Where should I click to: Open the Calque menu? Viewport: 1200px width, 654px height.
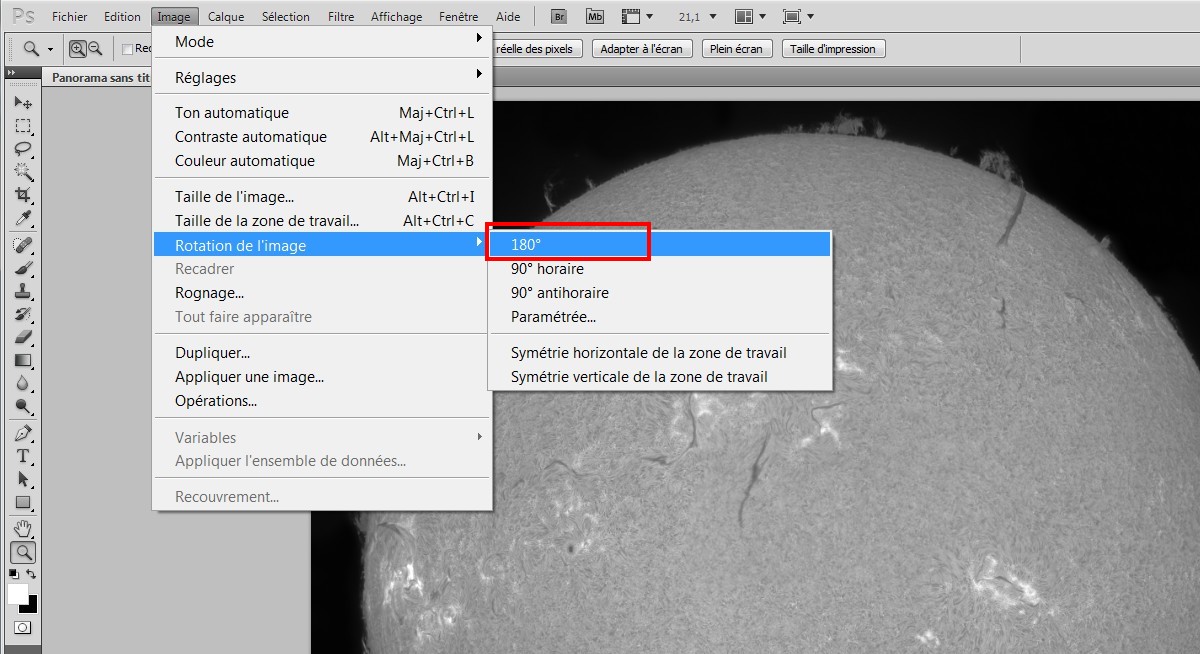click(226, 16)
